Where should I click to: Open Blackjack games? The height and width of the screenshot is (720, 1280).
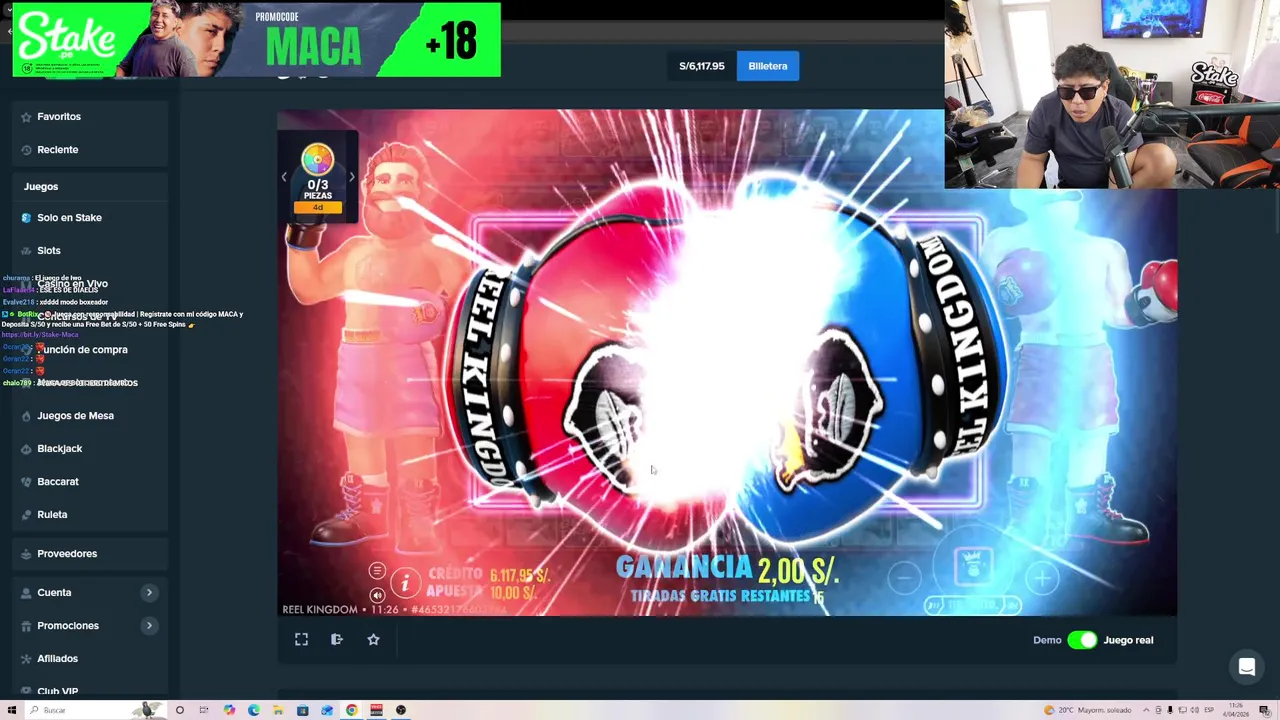click(x=59, y=449)
